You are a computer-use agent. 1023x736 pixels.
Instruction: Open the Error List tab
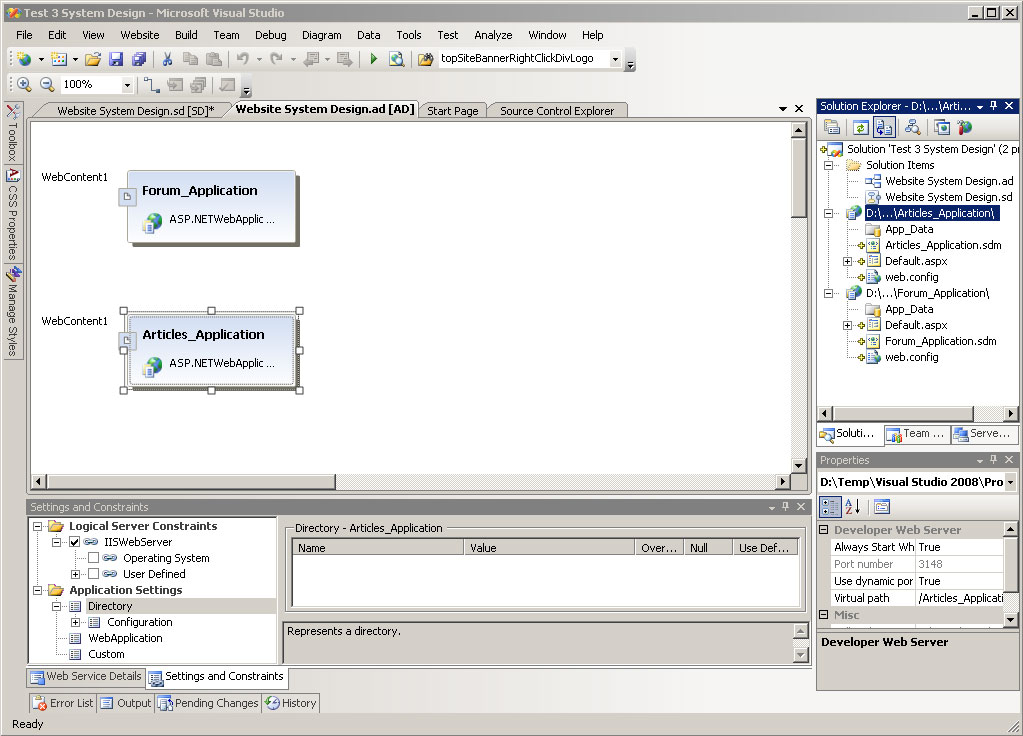click(64, 703)
